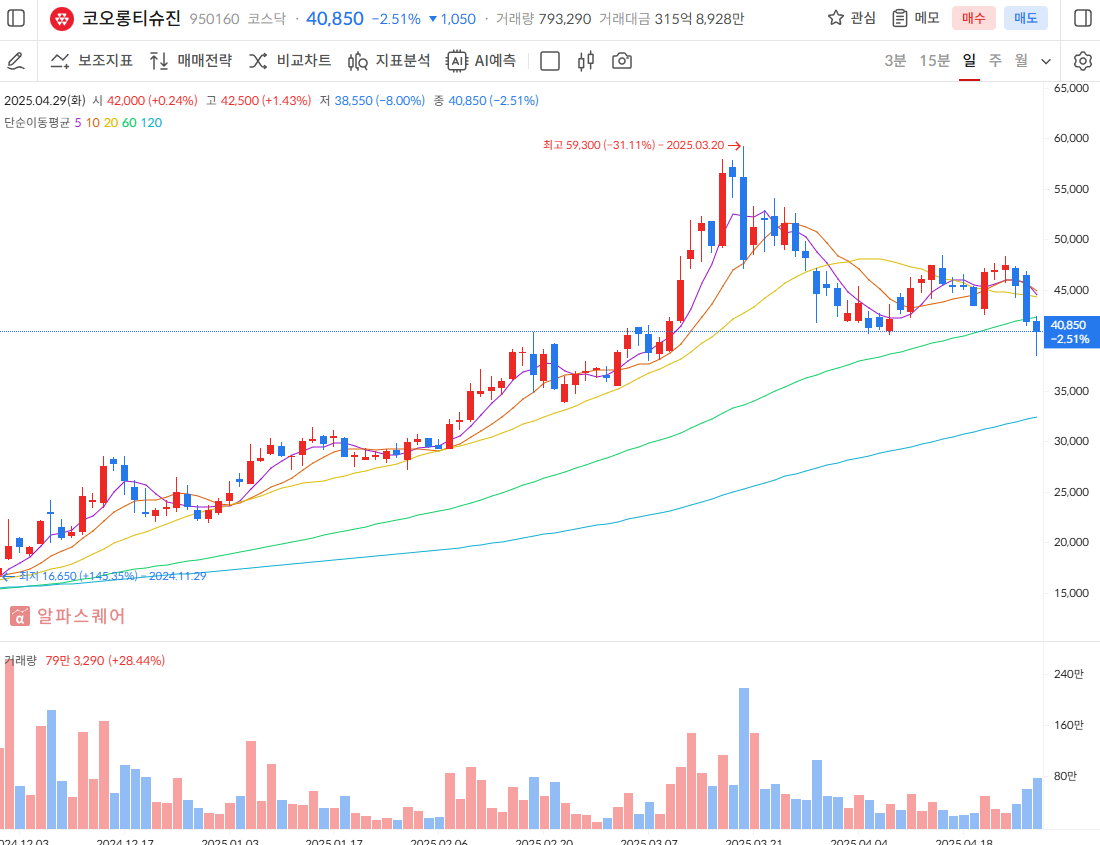Switch to 3분 interval
This screenshot has height=845, width=1100.
pos(894,61)
